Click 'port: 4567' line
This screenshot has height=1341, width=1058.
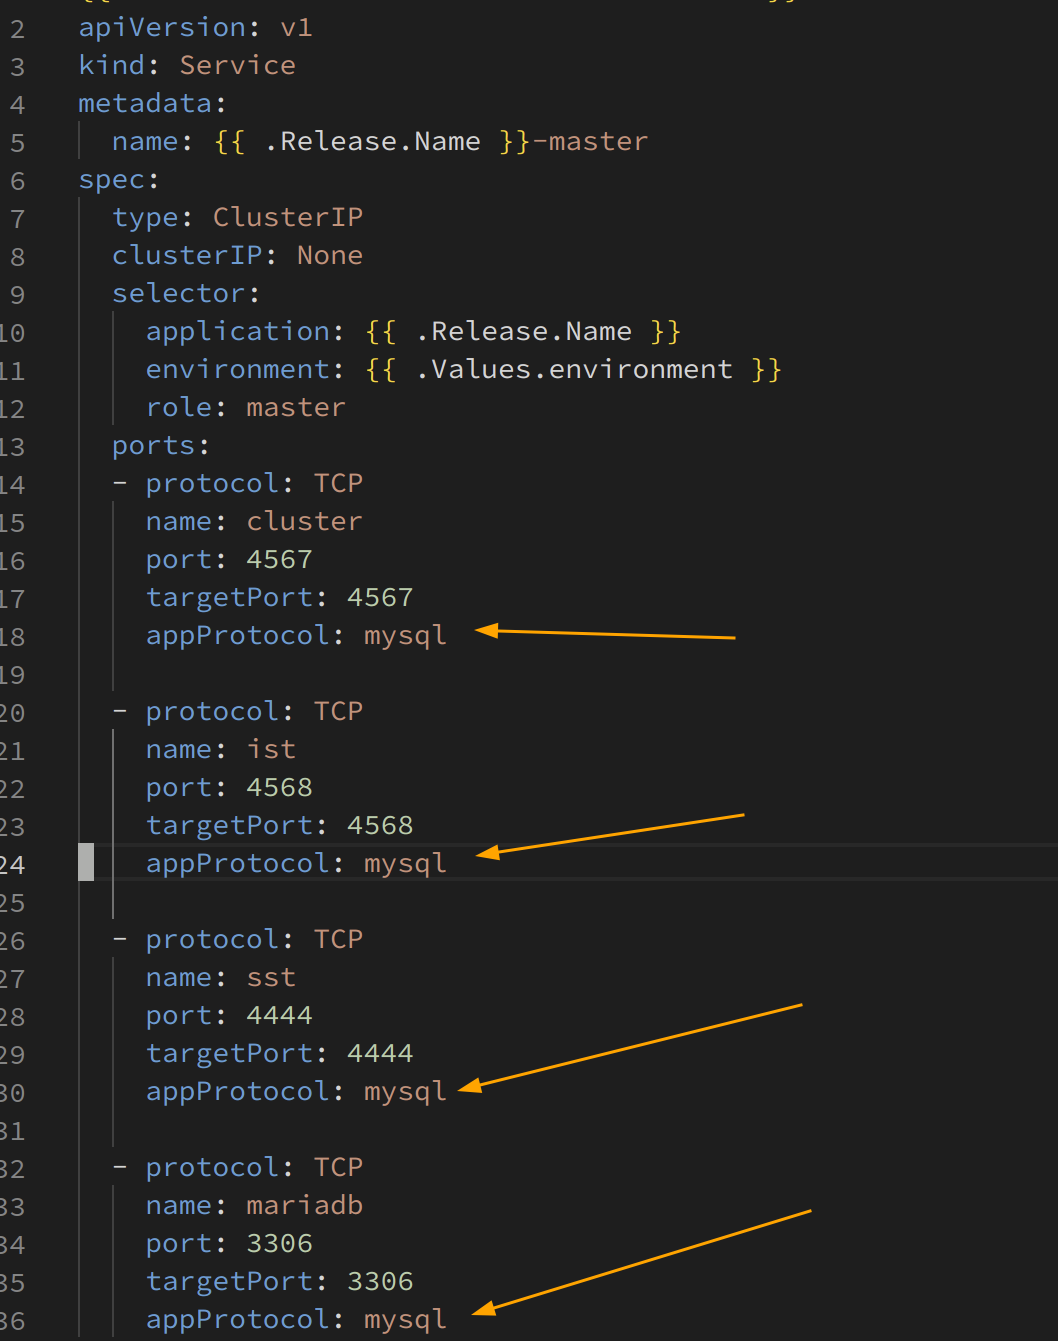point(229,559)
